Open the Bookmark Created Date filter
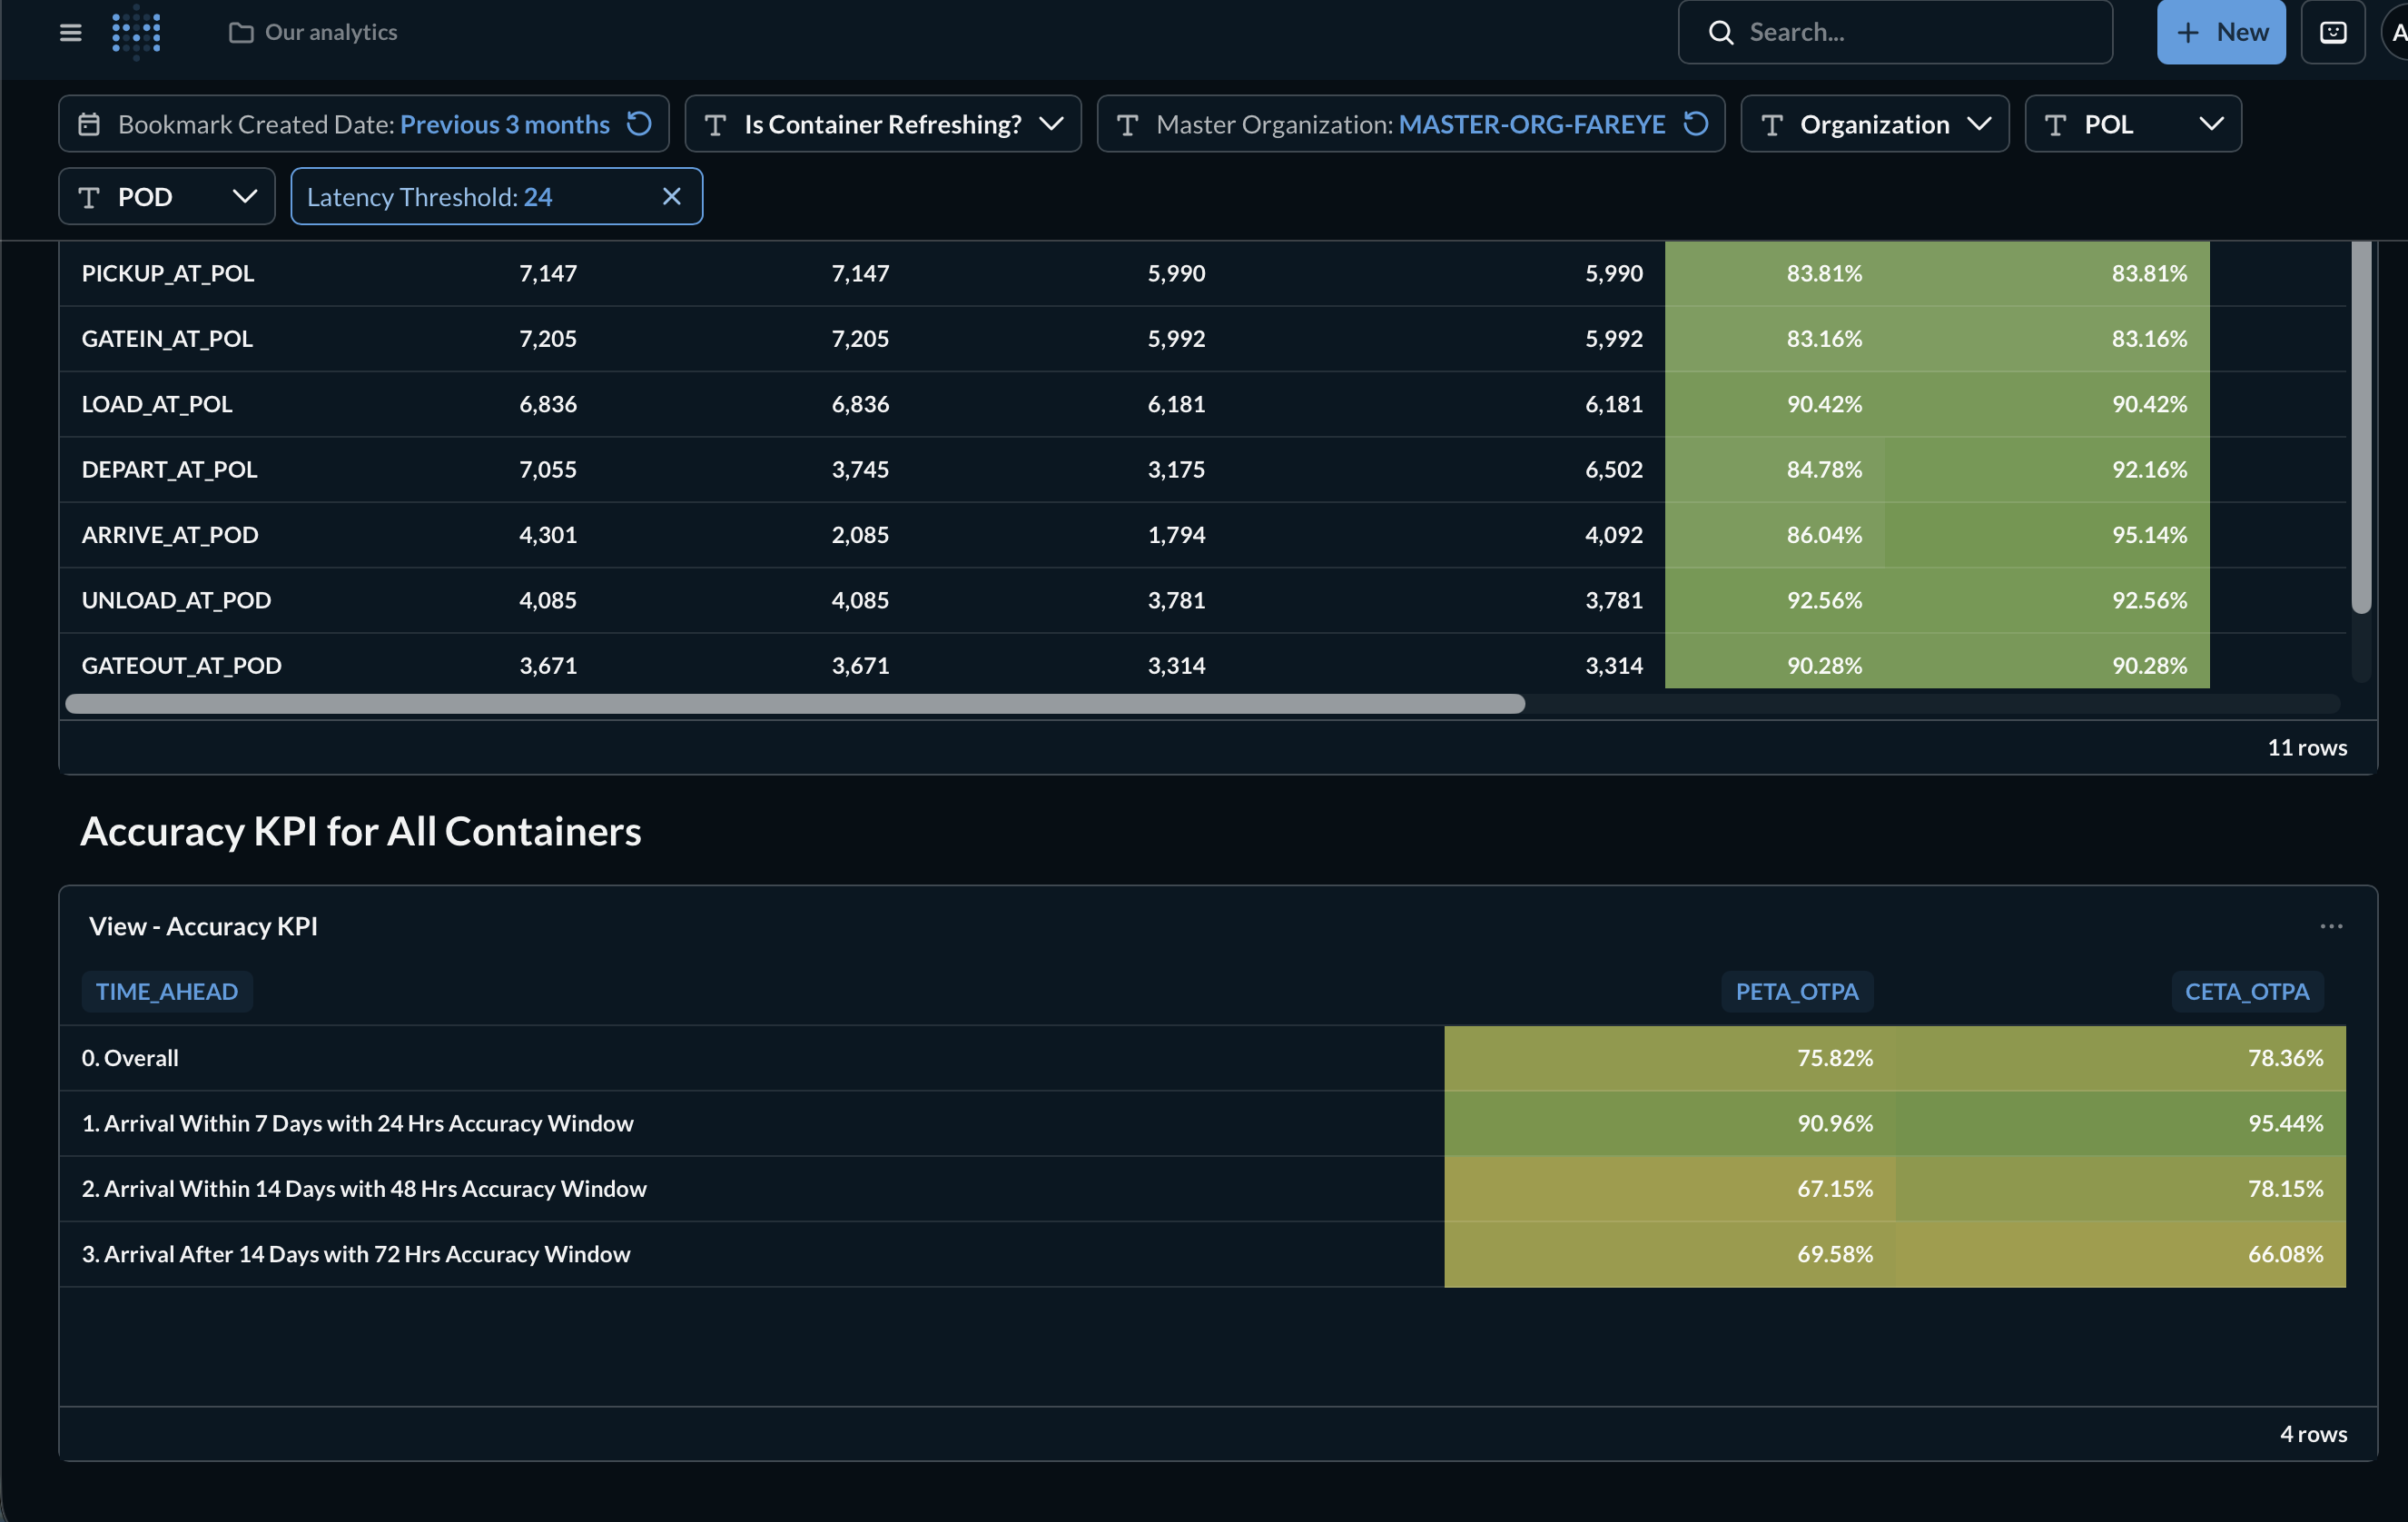The height and width of the screenshot is (1522, 2408). [364, 124]
